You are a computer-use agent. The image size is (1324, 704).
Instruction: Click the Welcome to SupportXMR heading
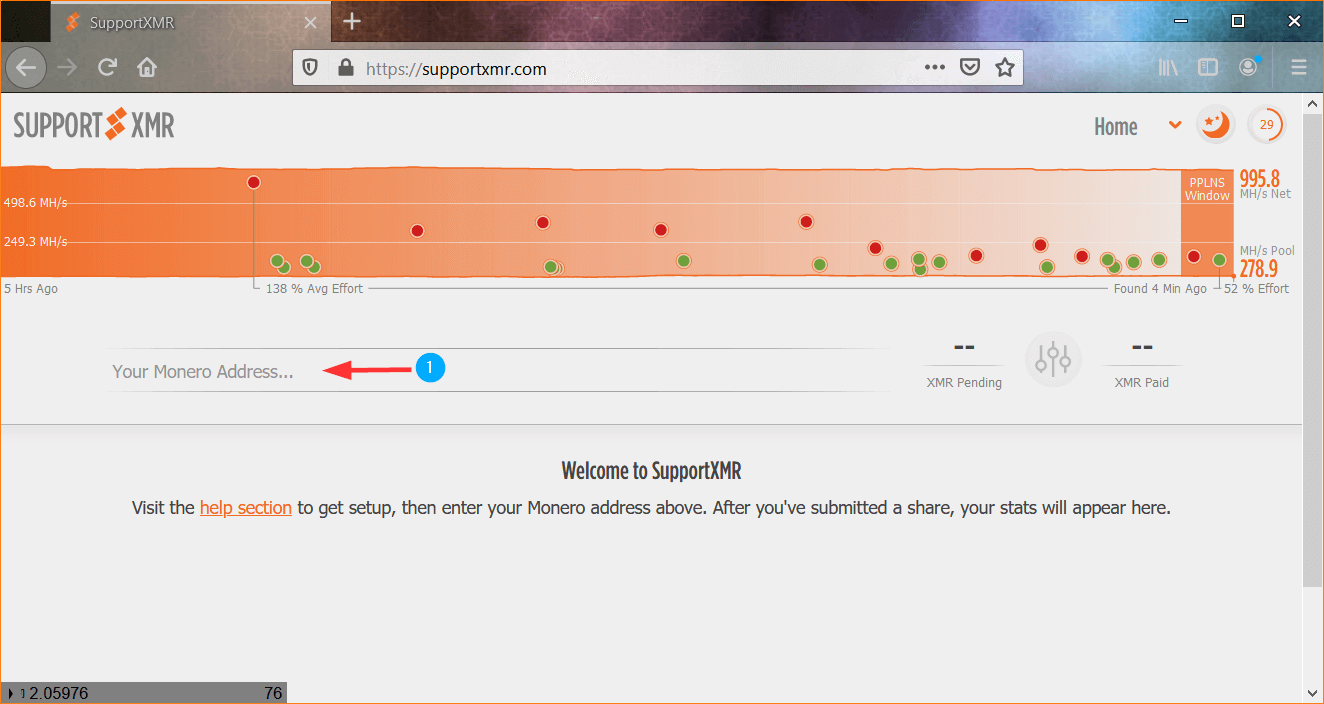coord(651,471)
